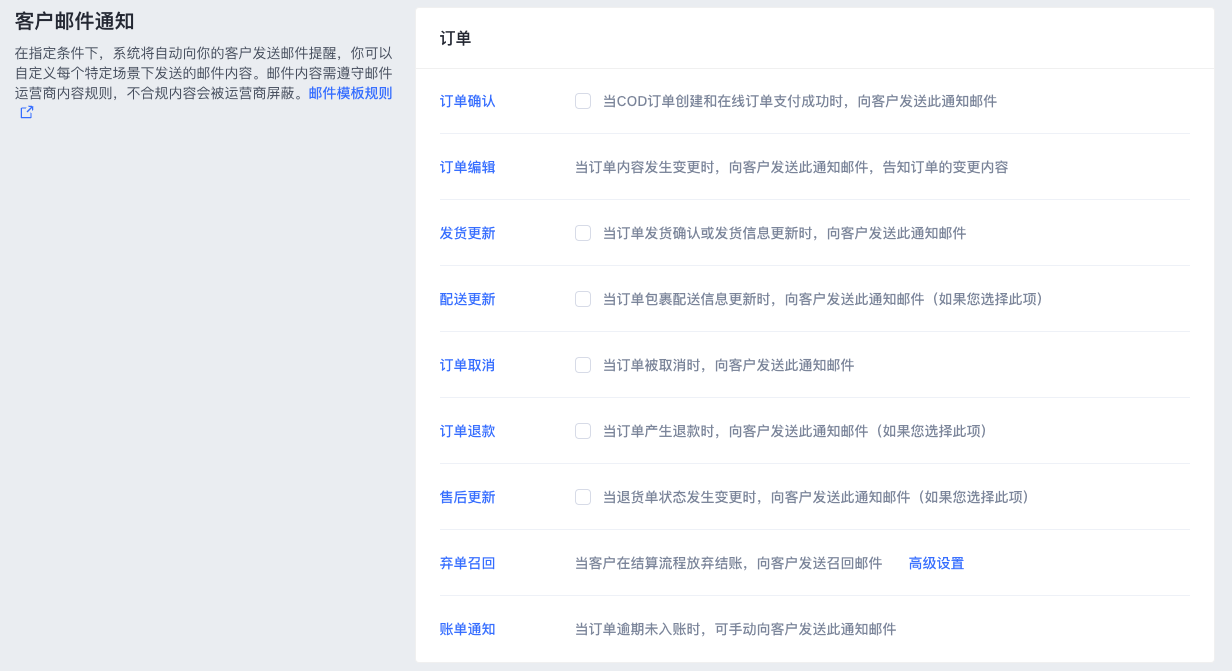Open the 邮件模板规则 link
This screenshot has width=1232, height=671.
coord(350,93)
